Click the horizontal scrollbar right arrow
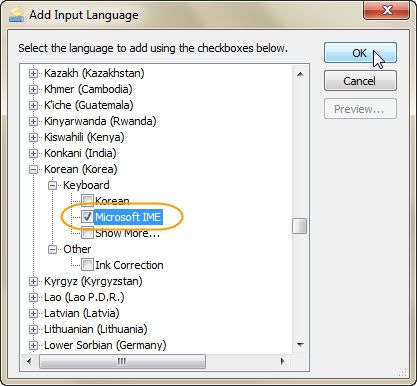The height and width of the screenshot is (386, 417). 283,361
